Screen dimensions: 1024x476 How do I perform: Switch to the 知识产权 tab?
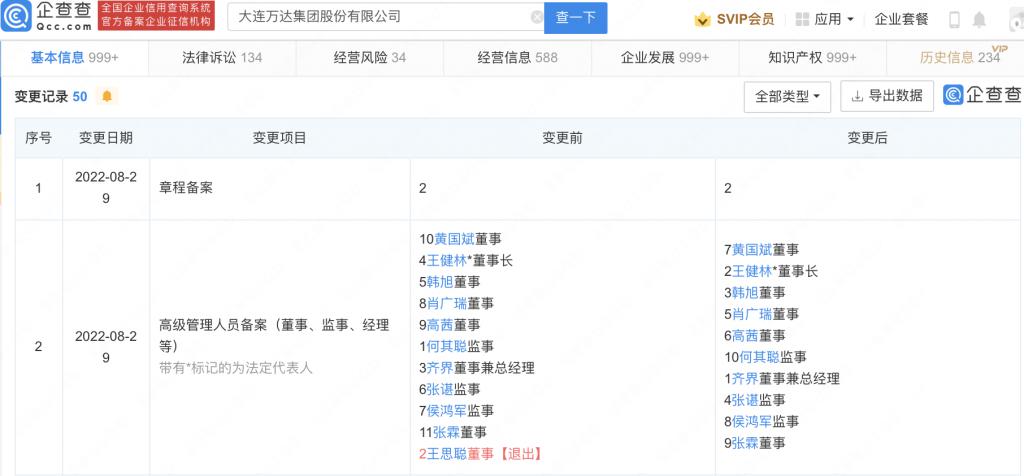(812, 57)
